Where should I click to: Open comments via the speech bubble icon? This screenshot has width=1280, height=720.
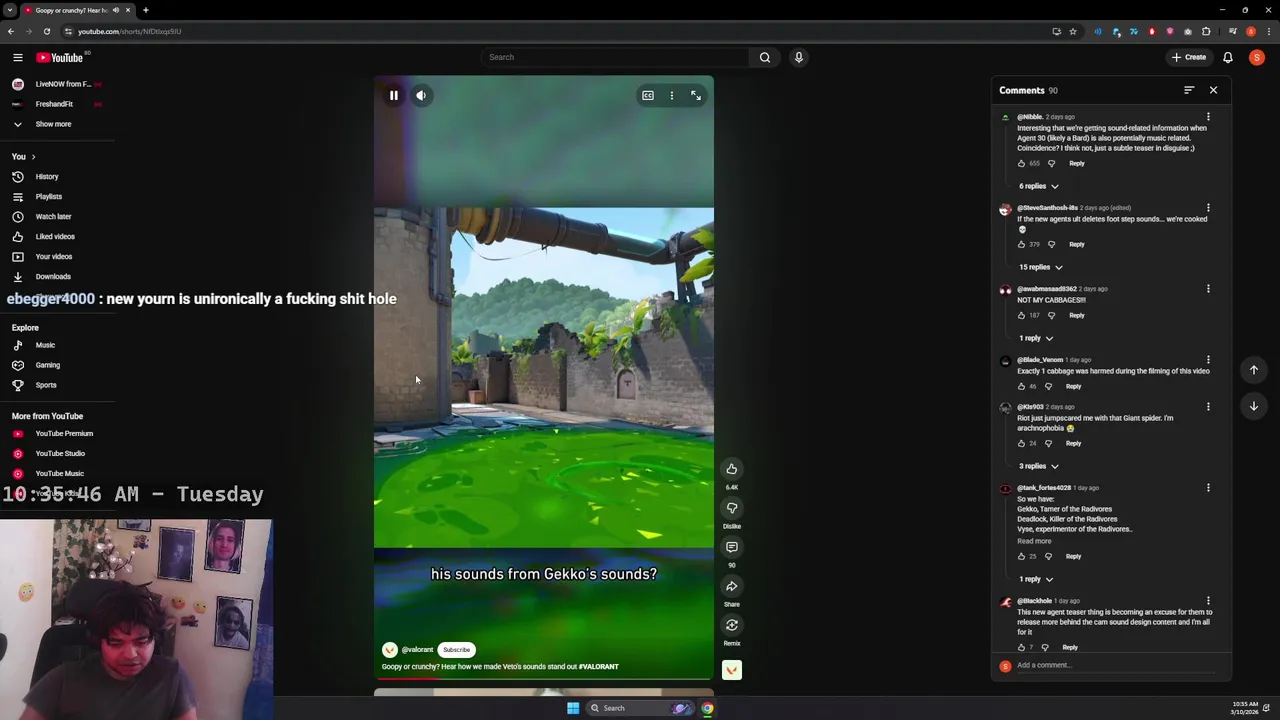pyautogui.click(x=732, y=547)
